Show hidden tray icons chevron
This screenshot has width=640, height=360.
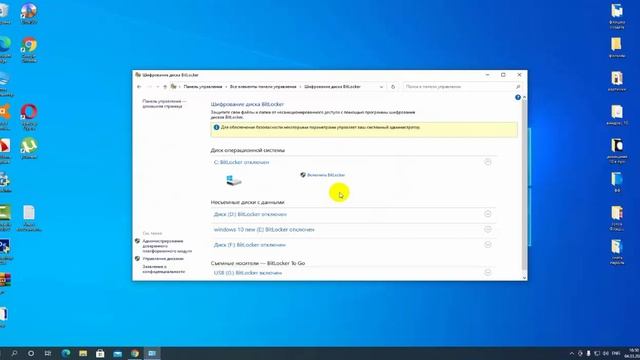(571, 353)
